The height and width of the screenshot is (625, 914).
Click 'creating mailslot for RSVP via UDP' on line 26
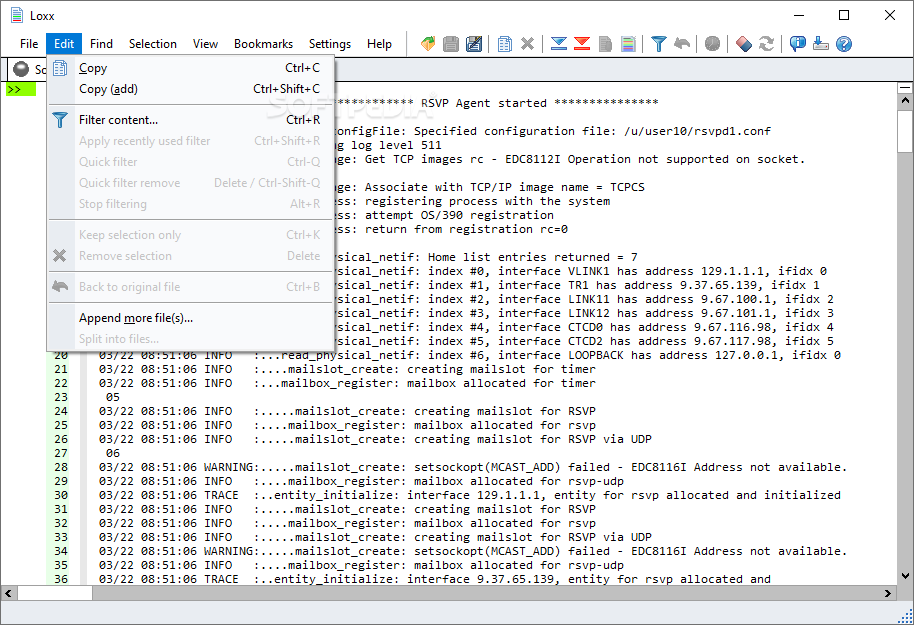click(533, 439)
